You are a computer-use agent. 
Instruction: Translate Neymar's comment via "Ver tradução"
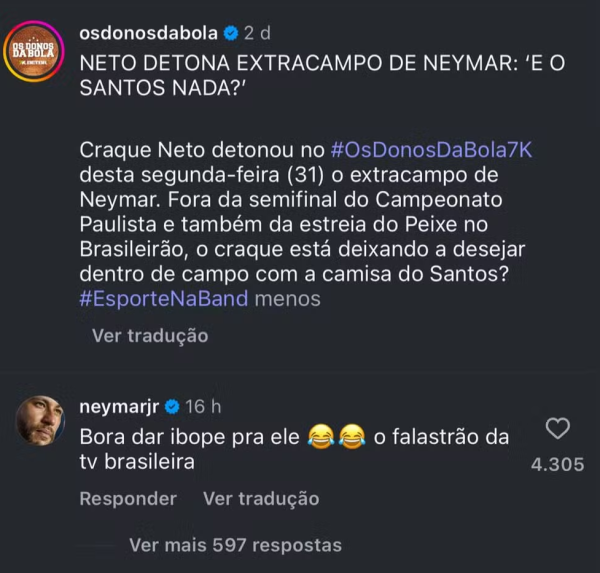point(261,498)
